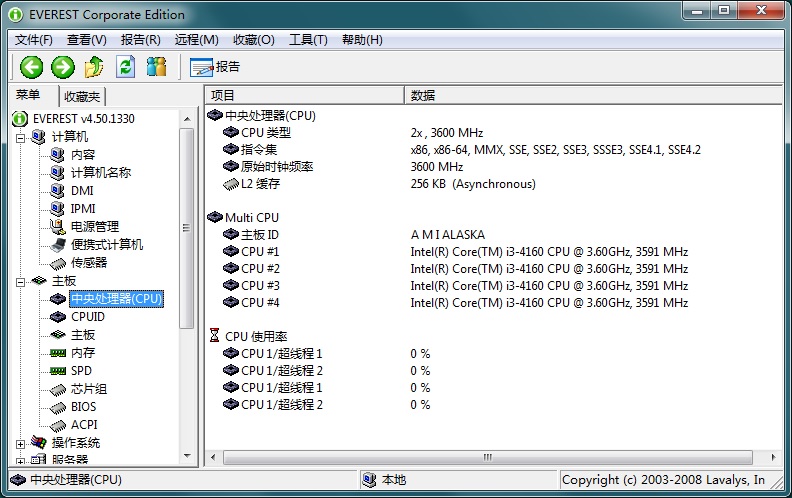Click the green Back arrow toolbar icon
The width and height of the screenshot is (792, 498).
(31, 67)
